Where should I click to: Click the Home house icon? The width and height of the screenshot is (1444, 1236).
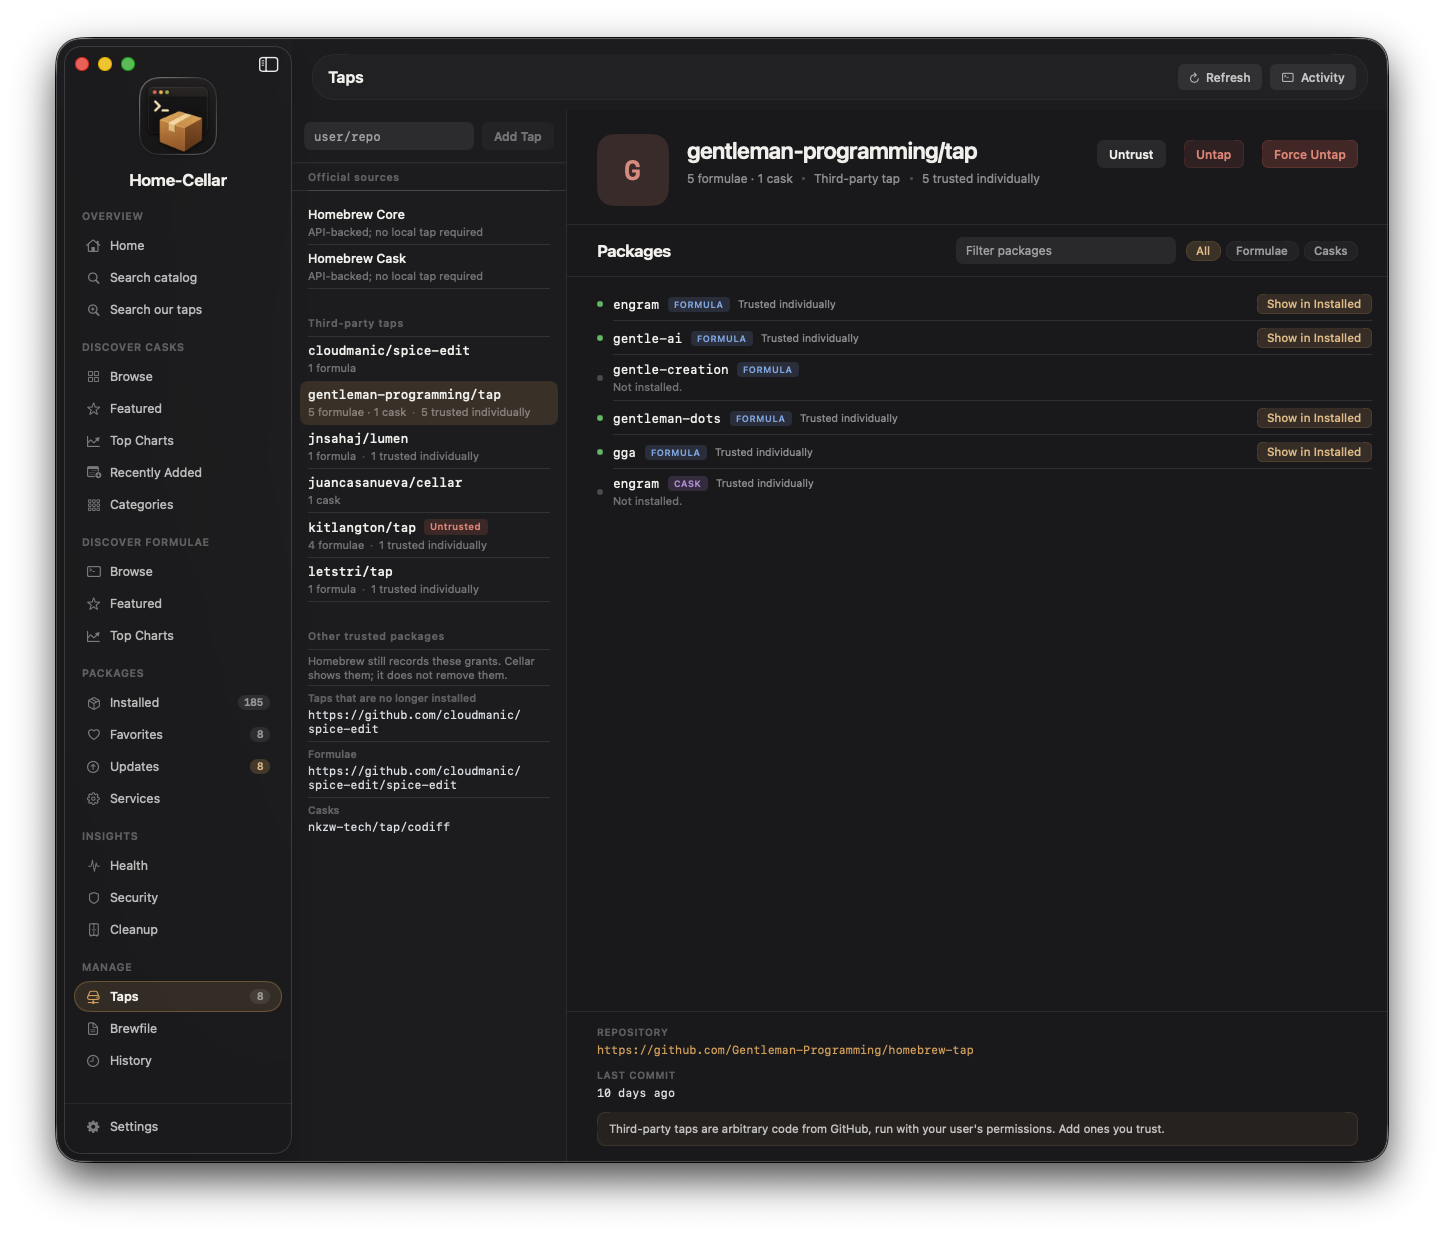tap(93, 246)
